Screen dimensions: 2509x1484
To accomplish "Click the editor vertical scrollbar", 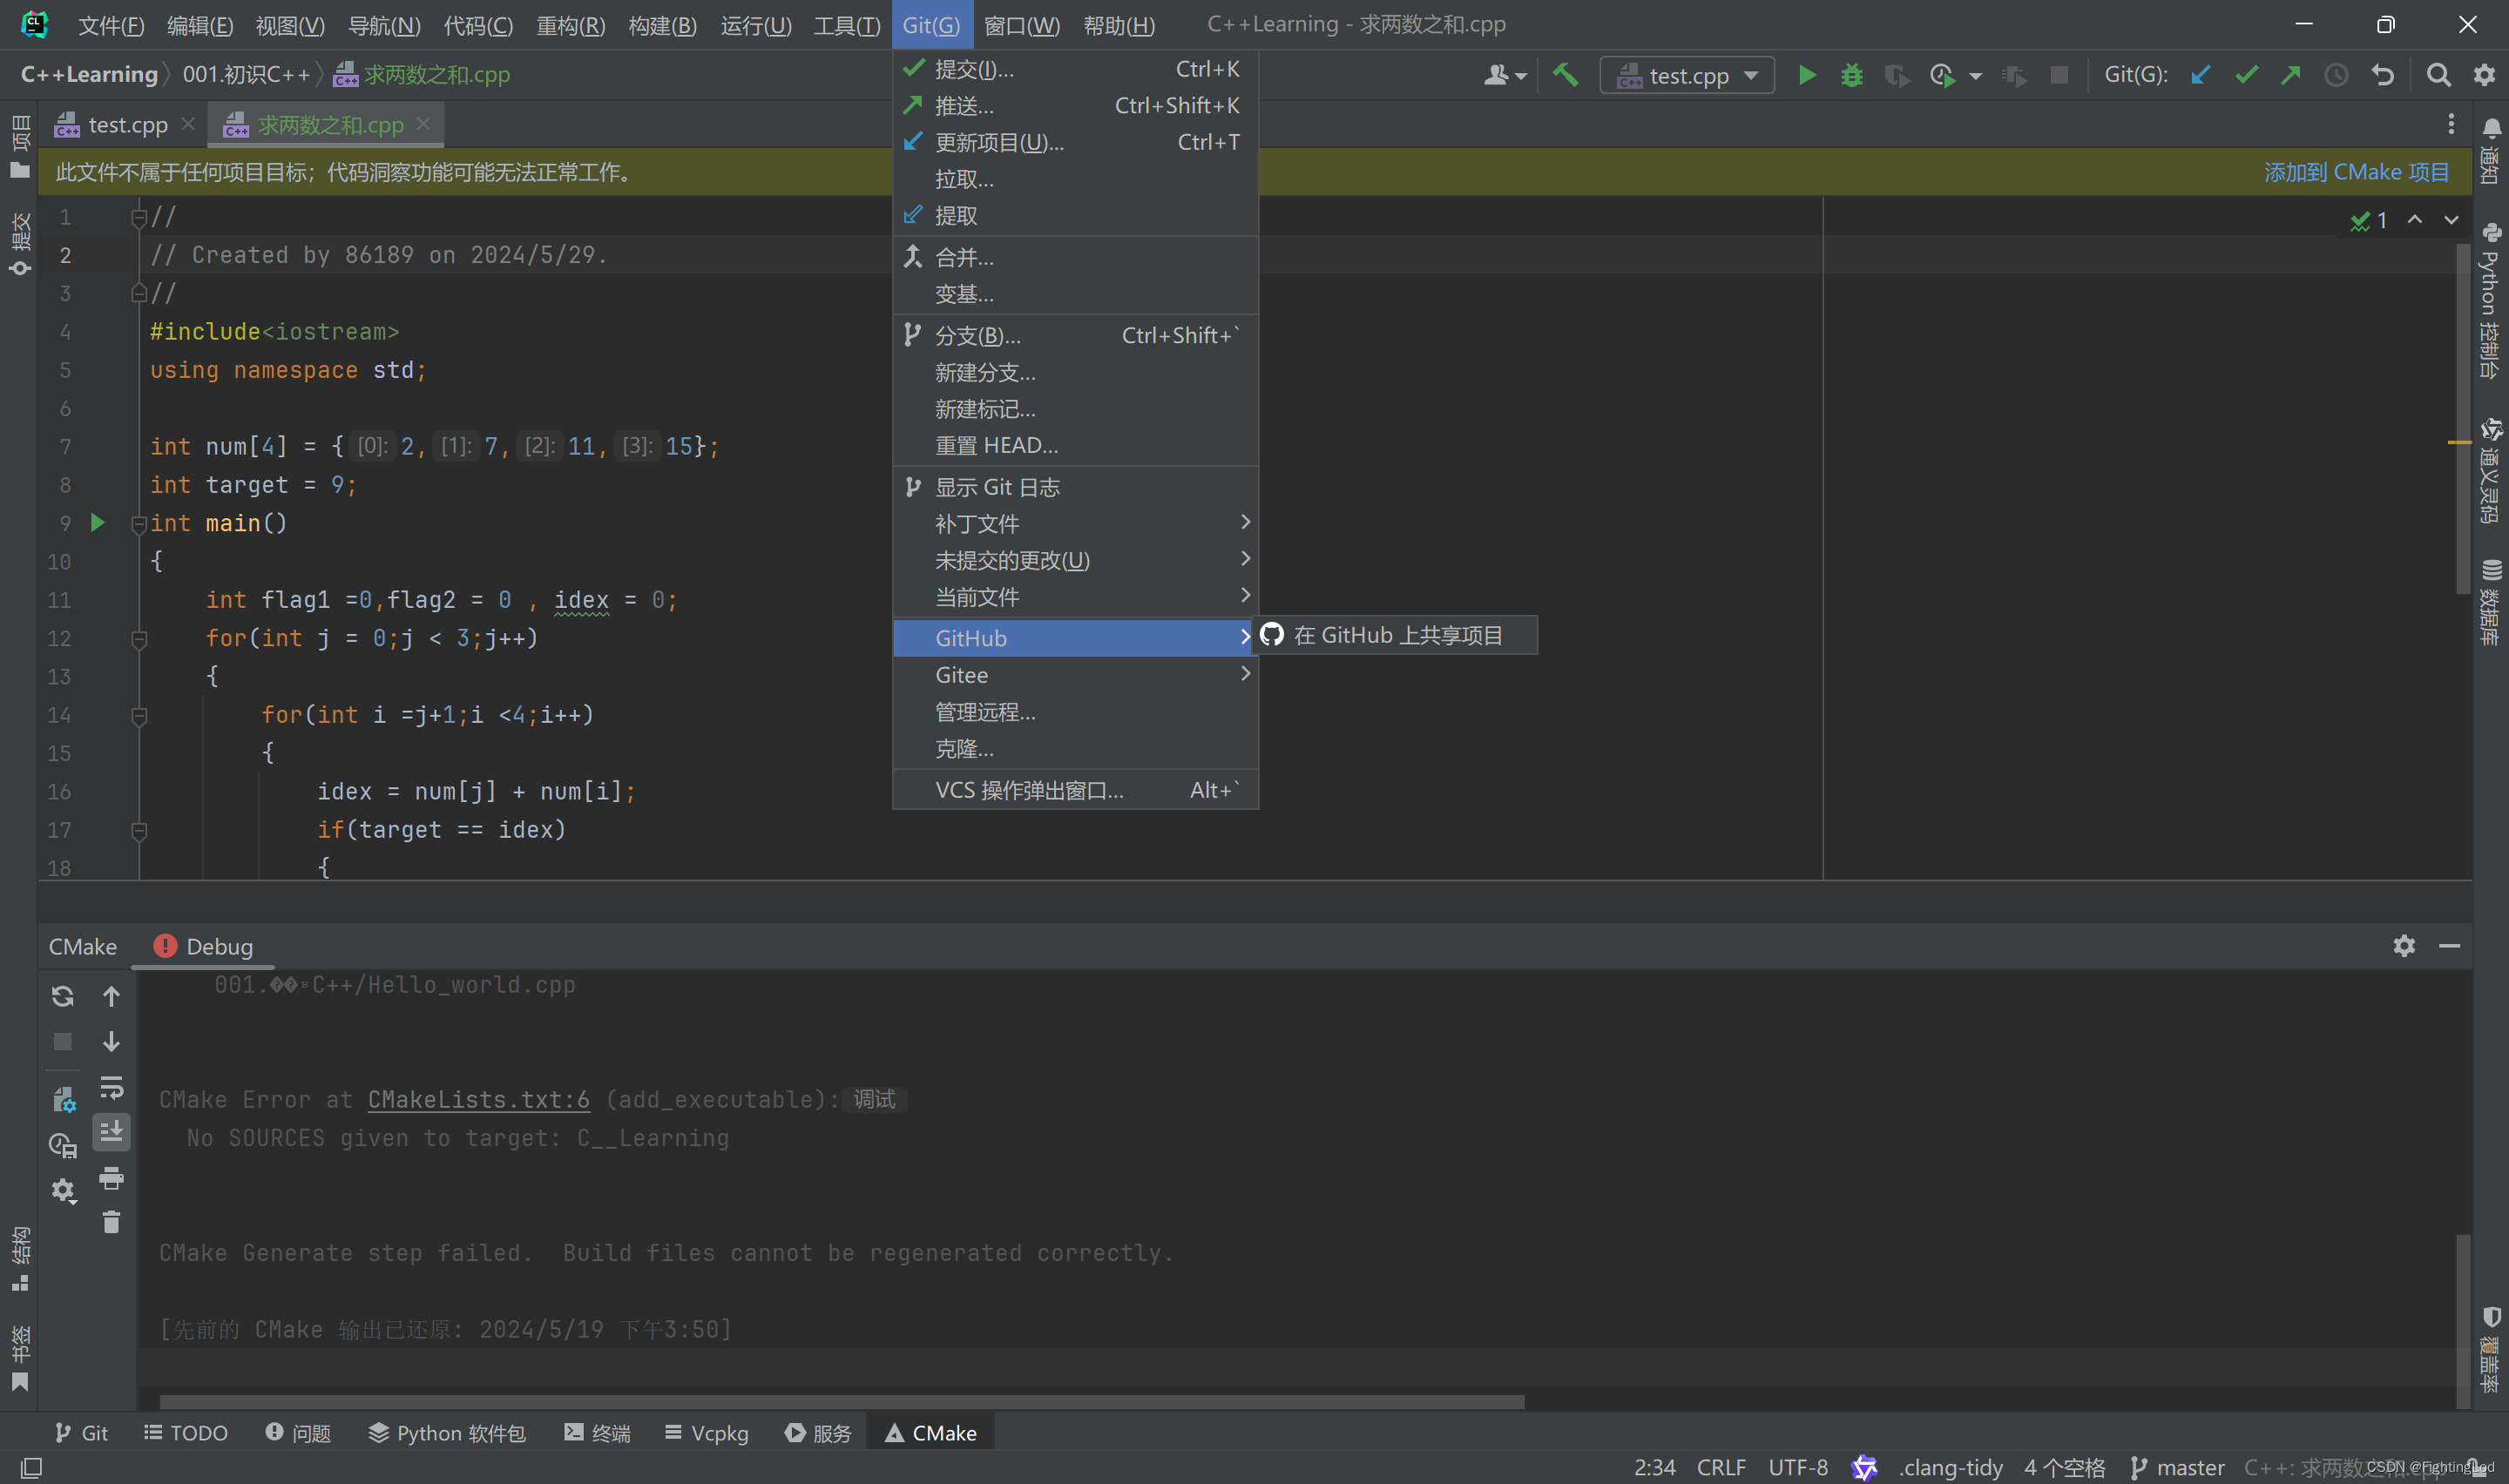I will pyautogui.click(x=2462, y=420).
